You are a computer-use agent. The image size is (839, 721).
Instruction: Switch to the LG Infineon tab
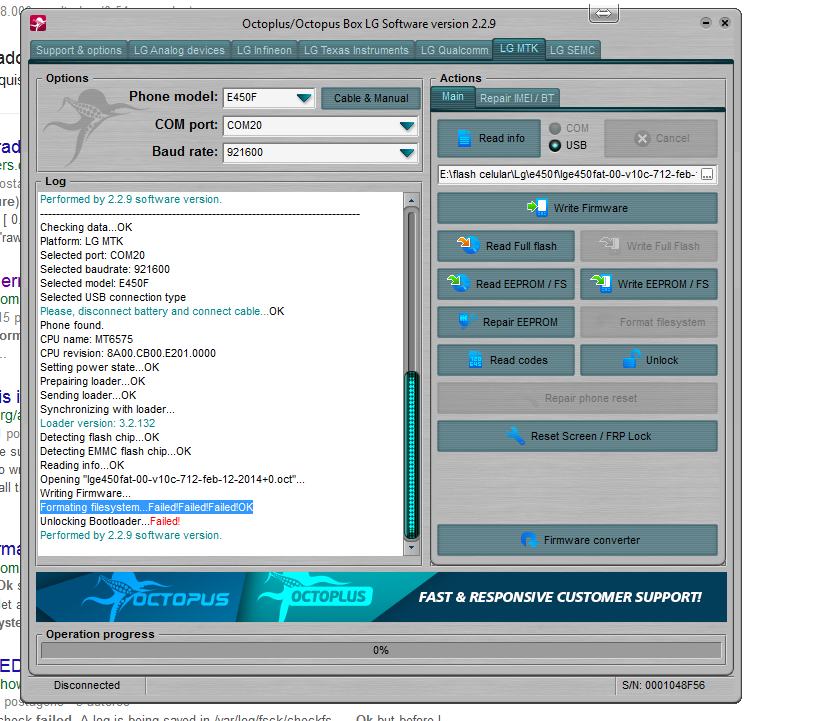pos(264,50)
